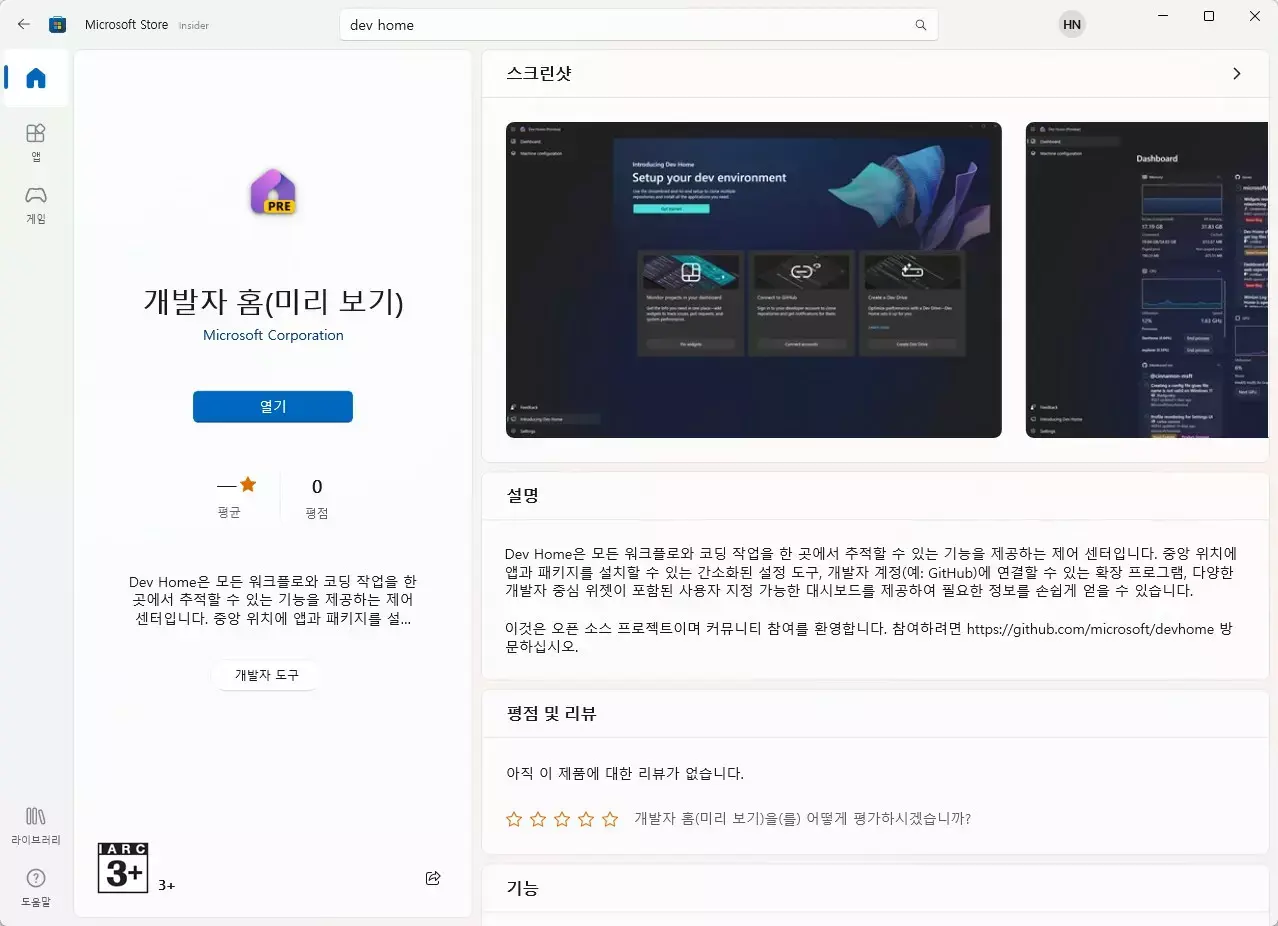Select the Home icon in the sidebar
Screen dimensions: 1278x926
coord(35,79)
